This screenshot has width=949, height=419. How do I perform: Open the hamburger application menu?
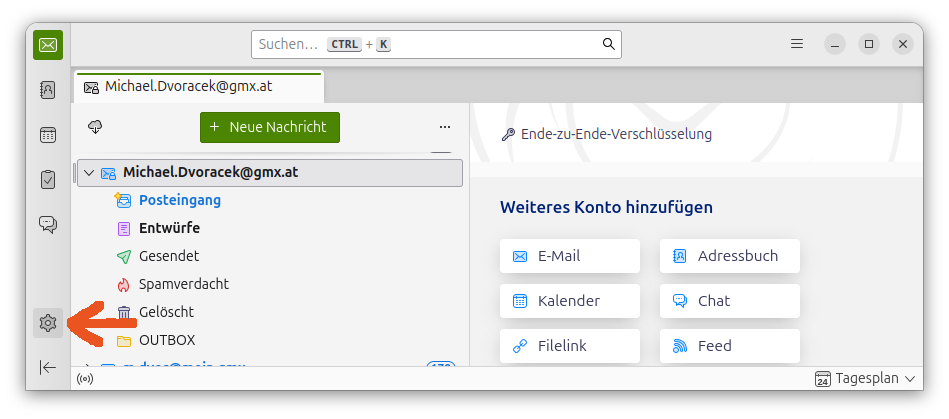click(x=797, y=44)
